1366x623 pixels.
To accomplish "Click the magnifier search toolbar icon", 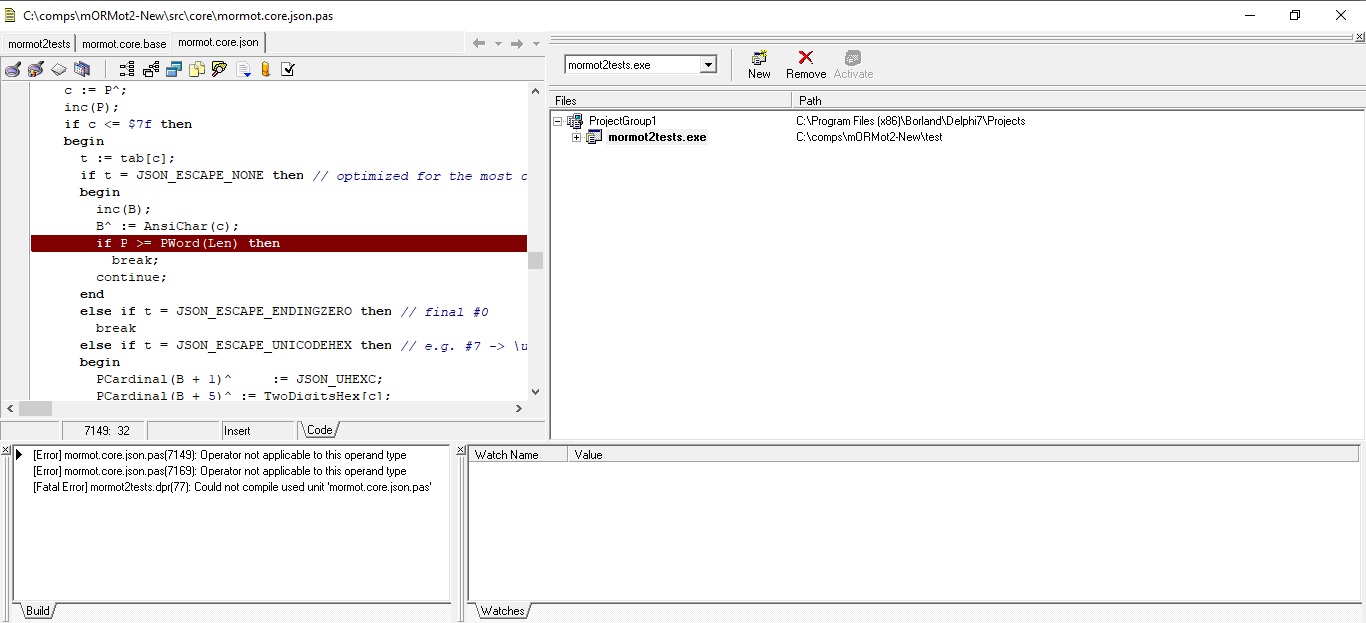I will tap(219, 69).
